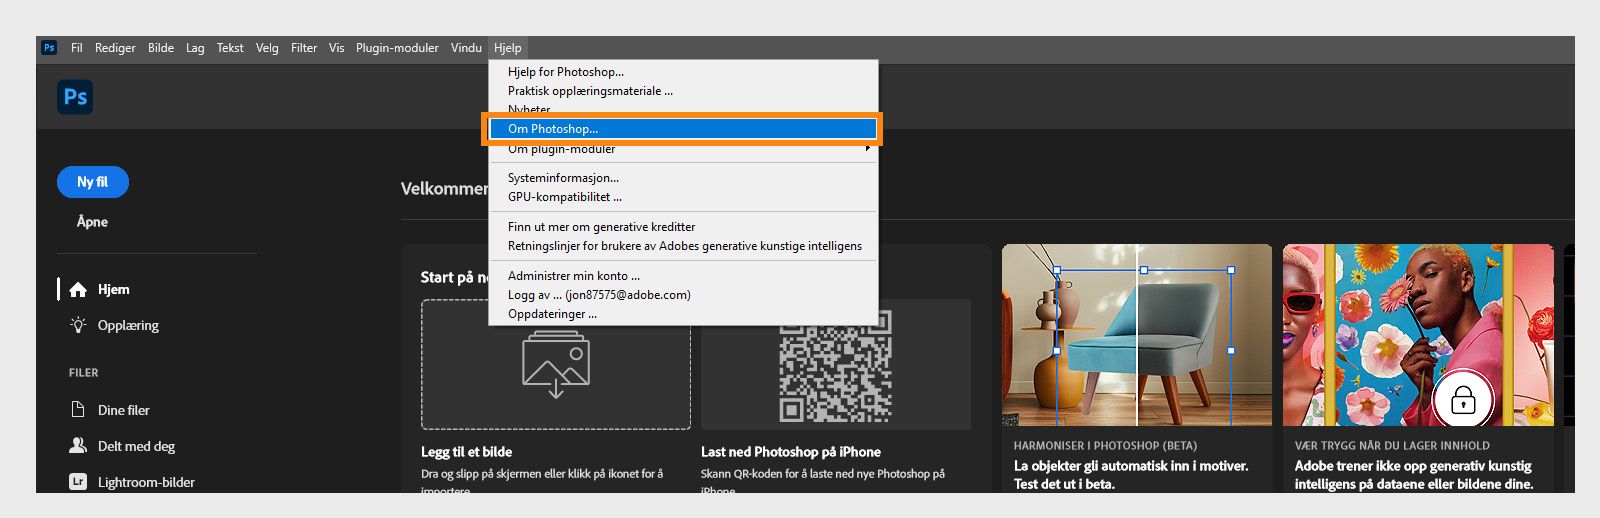Viewport: 1600px width, 518px height.
Task: Click the Opplæring lightbulb icon
Action: coord(78,325)
